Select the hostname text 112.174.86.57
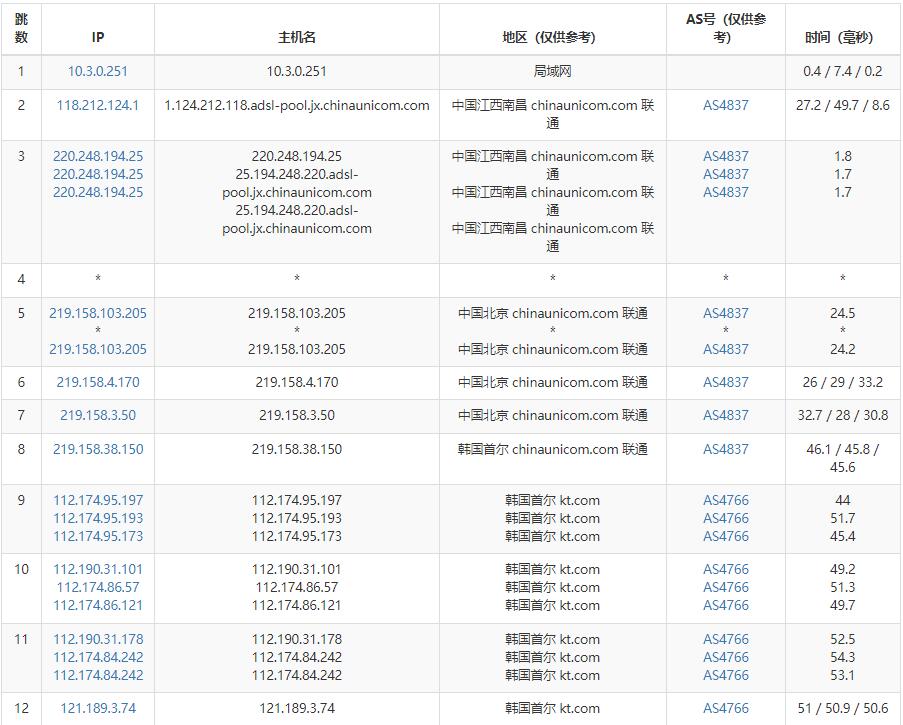903x725 pixels. 297,587
